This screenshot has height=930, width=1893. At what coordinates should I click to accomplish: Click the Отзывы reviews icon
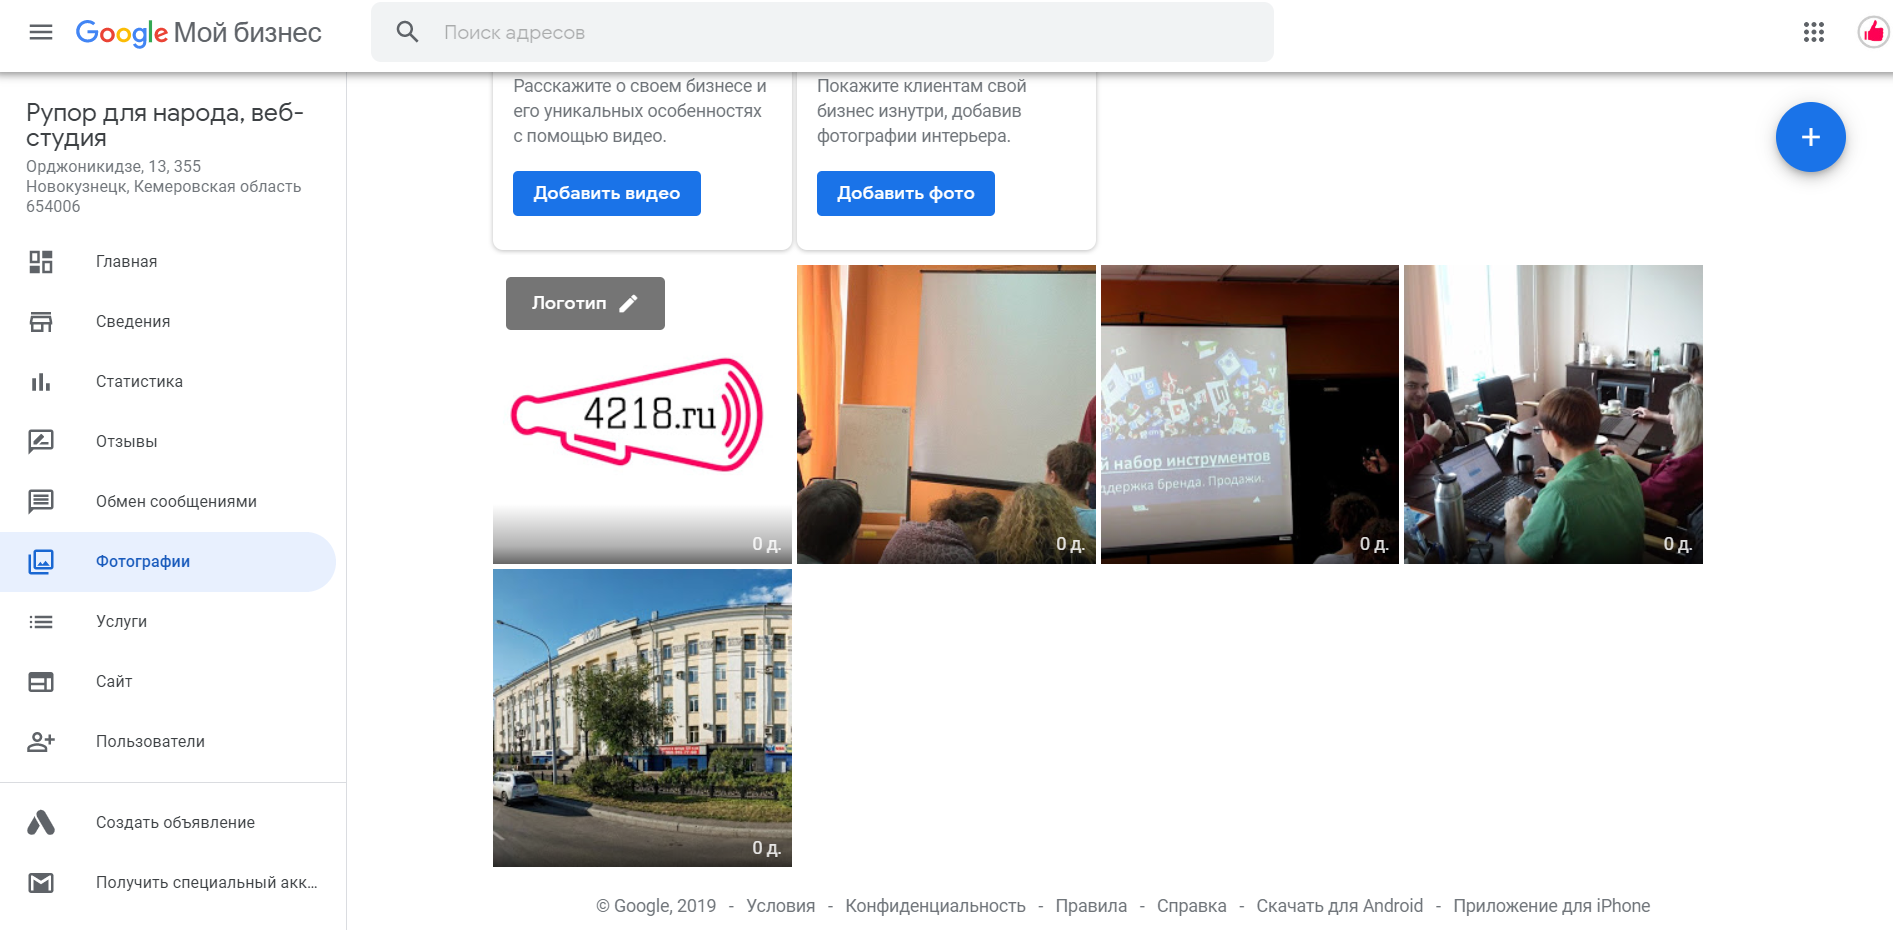click(x=41, y=442)
